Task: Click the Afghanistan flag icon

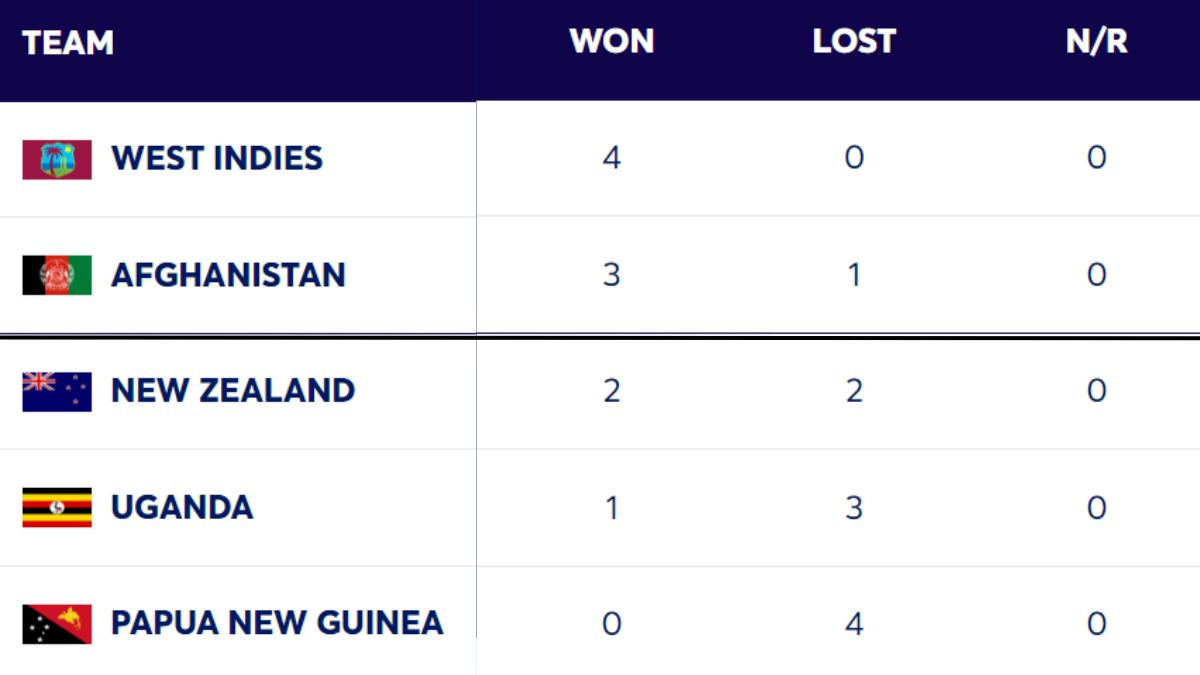Action: coord(57,275)
